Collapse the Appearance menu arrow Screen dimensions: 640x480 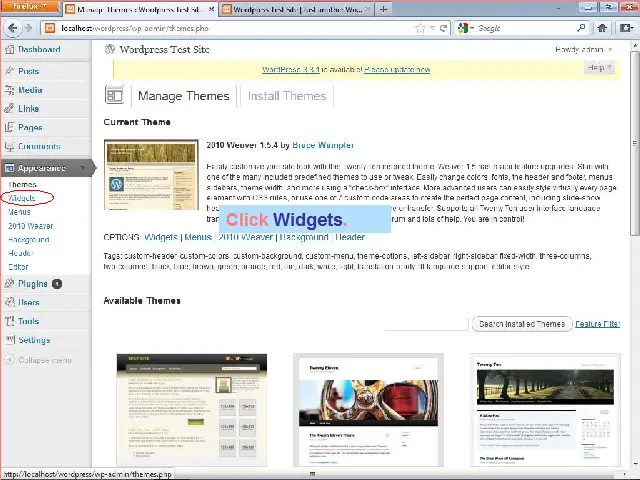pyautogui.click(x=82, y=168)
